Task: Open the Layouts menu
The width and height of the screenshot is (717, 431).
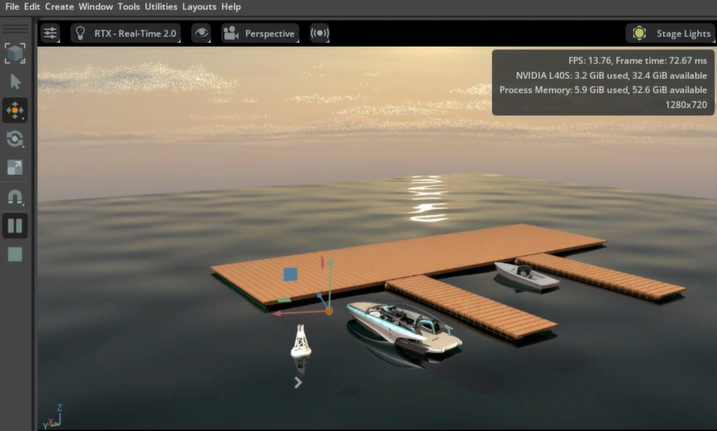Action: [199, 7]
